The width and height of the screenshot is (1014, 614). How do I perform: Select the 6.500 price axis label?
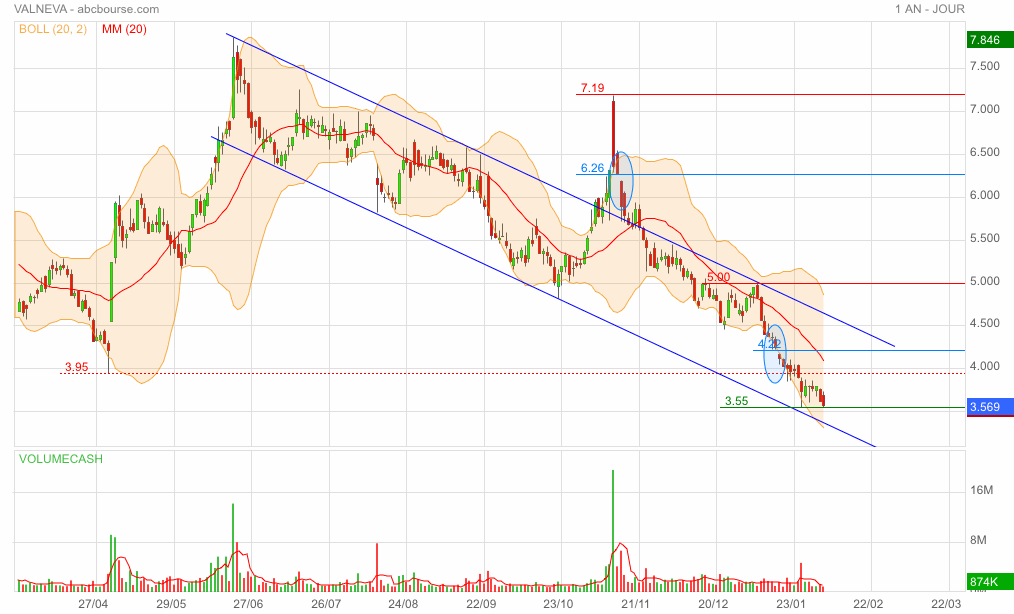[984, 153]
